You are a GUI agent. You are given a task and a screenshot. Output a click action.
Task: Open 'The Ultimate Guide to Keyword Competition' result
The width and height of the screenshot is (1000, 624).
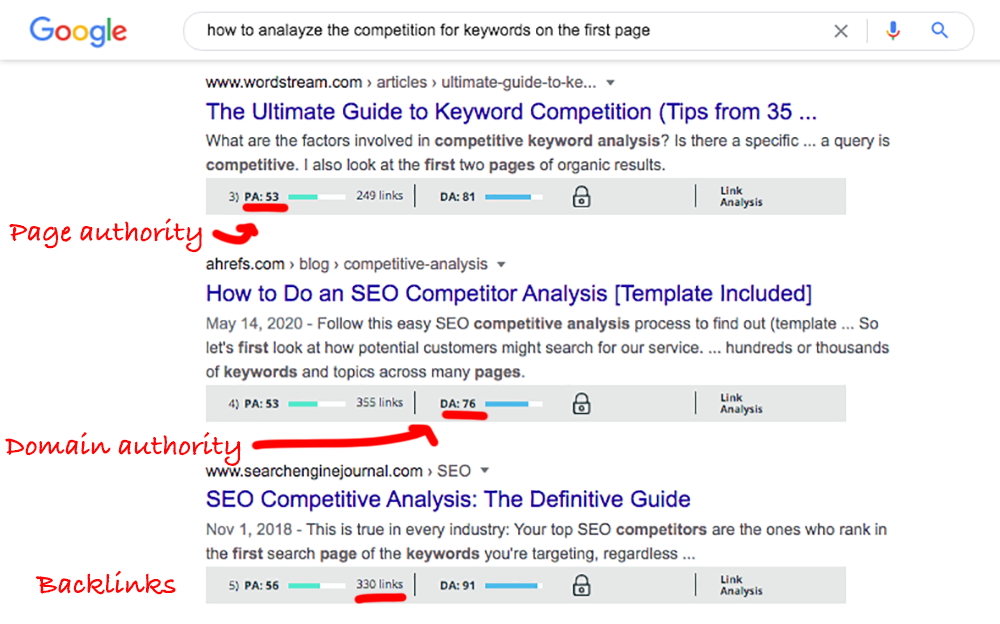511,112
